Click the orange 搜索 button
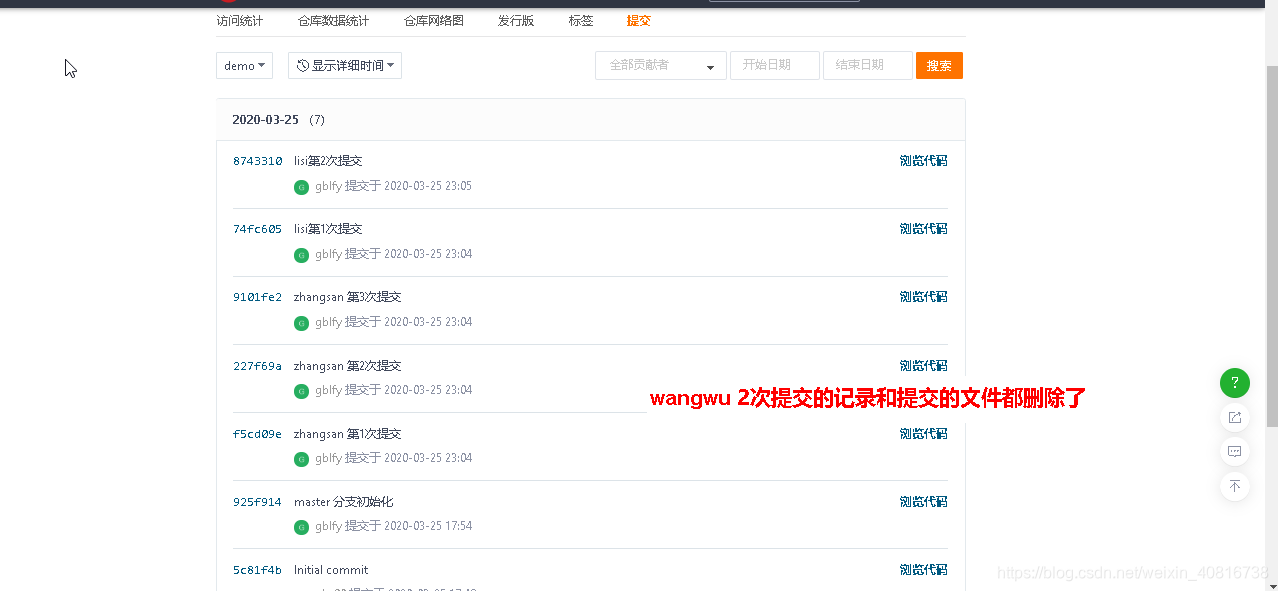 point(939,66)
